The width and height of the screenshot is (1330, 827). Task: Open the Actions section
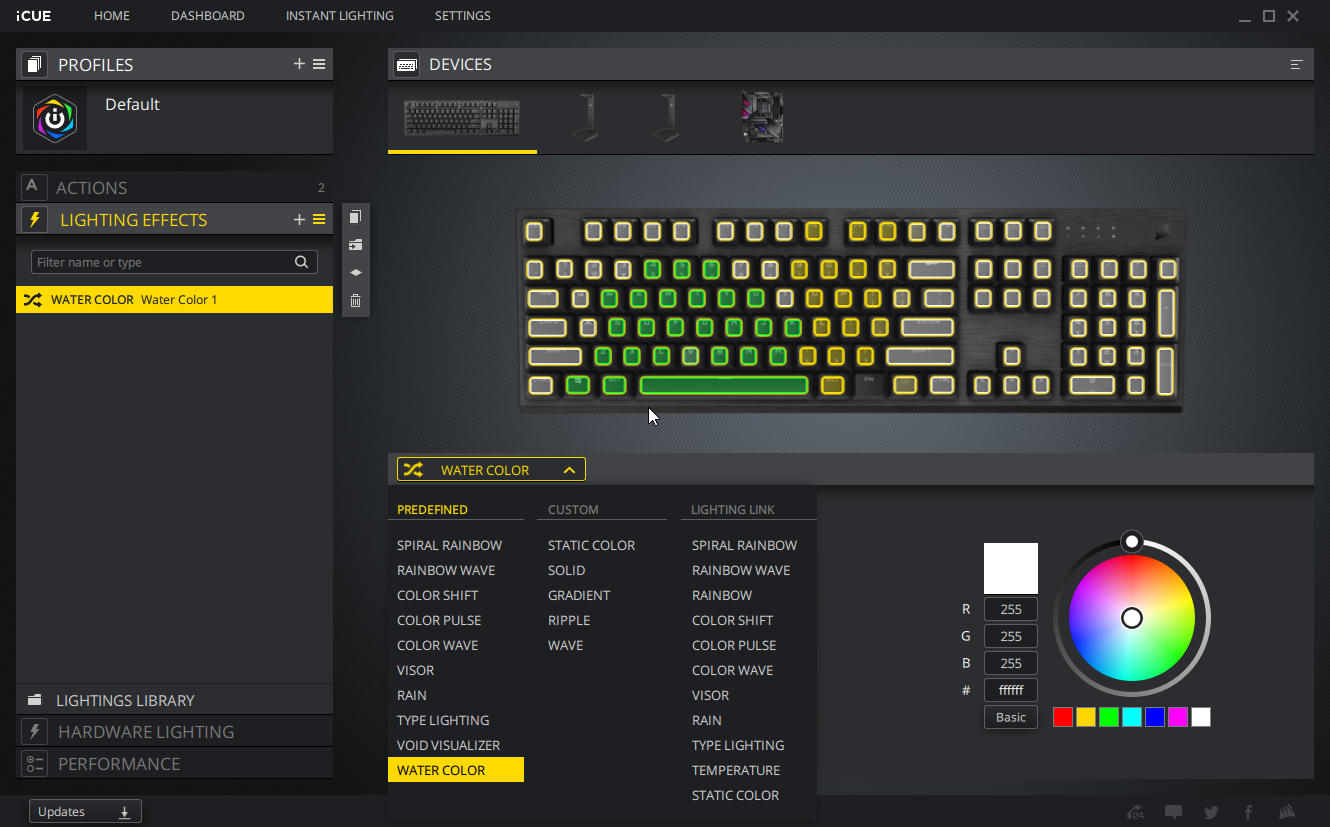point(174,187)
